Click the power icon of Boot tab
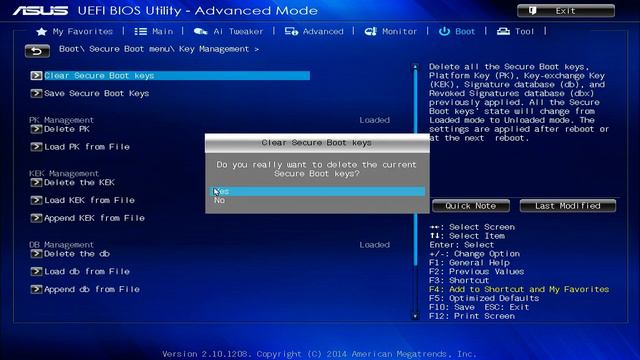Screen dimensions: 640x360 pos(444,31)
